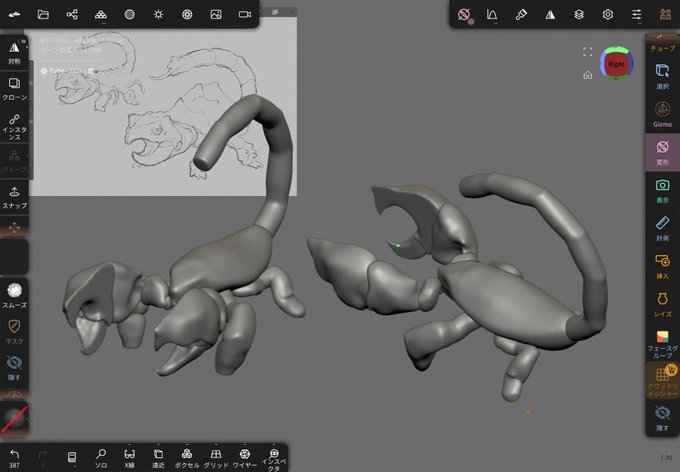
Task: Select the 挿入 insert tool
Action: (x=662, y=266)
